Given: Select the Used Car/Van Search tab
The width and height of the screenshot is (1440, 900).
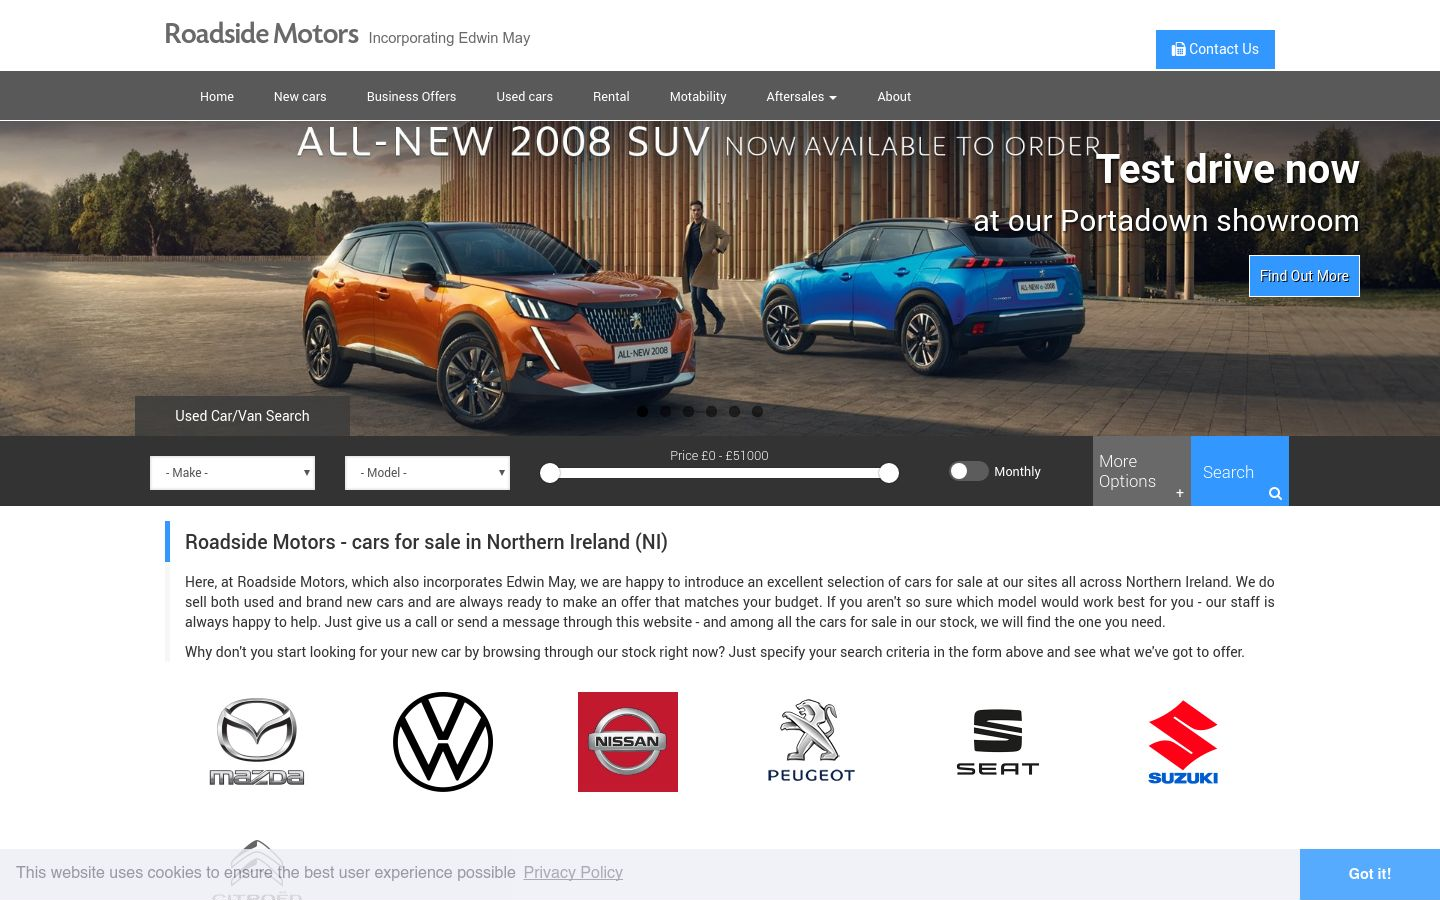Looking at the screenshot, I should coord(242,416).
